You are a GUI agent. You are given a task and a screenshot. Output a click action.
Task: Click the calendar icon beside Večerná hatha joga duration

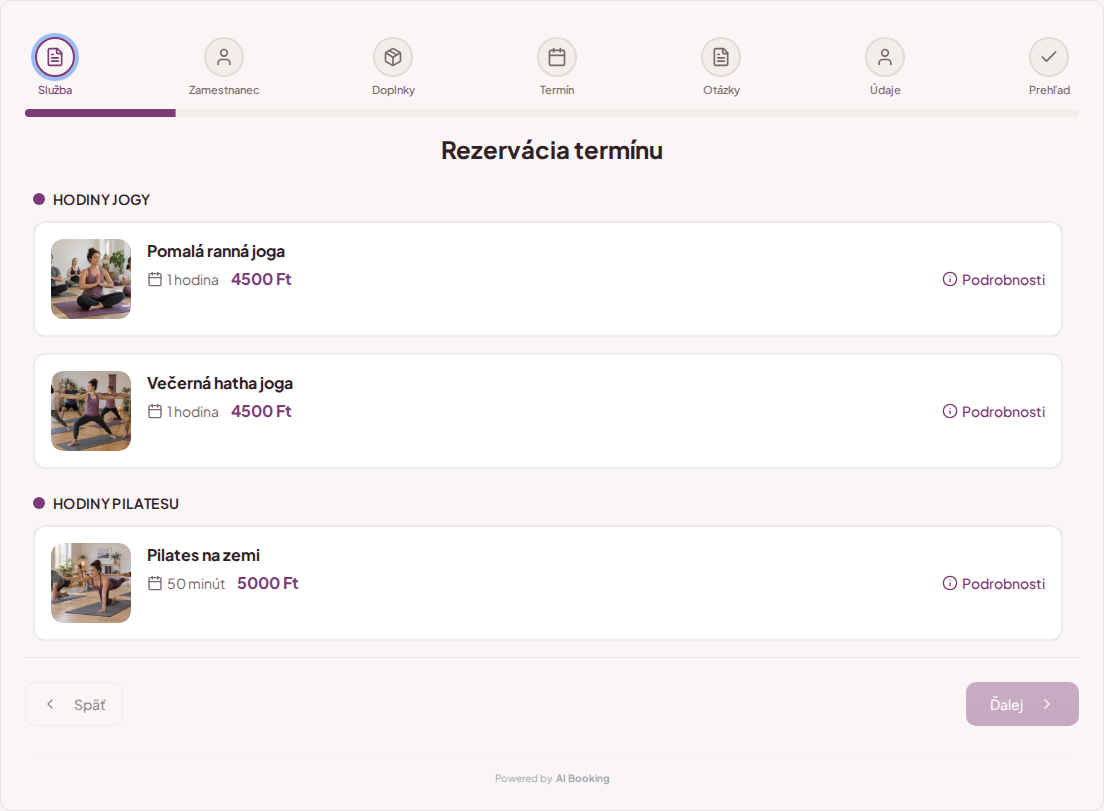155,411
